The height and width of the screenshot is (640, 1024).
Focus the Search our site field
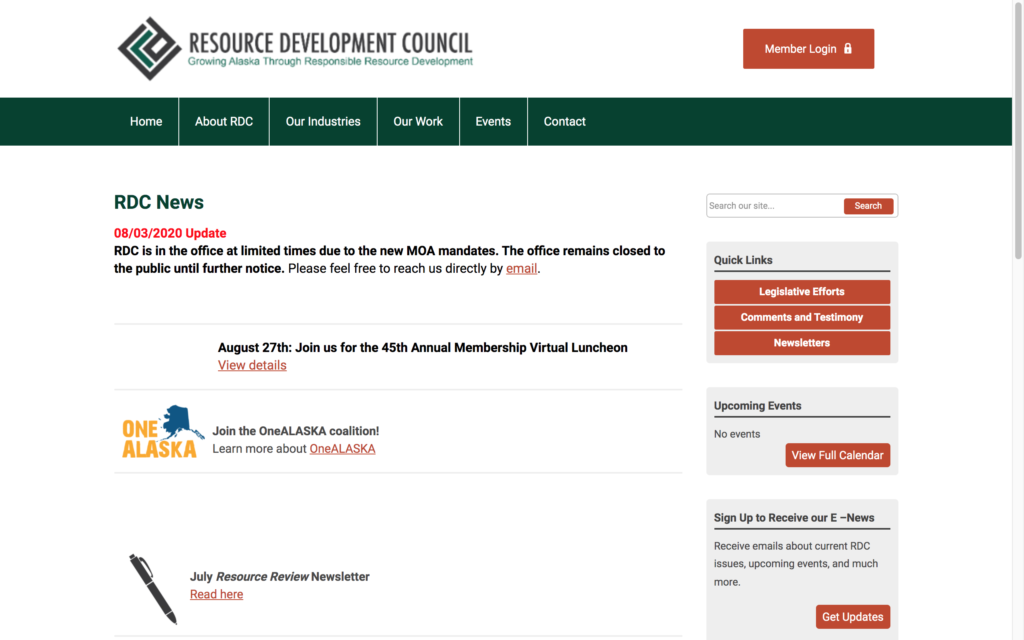pyautogui.click(x=774, y=206)
